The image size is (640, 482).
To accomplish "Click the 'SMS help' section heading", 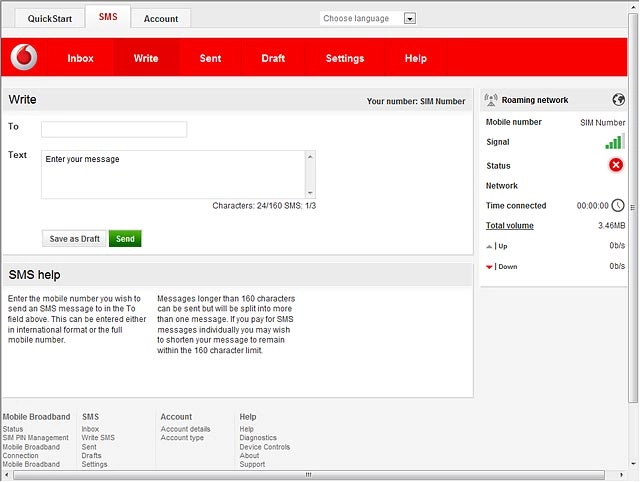I will point(34,275).
